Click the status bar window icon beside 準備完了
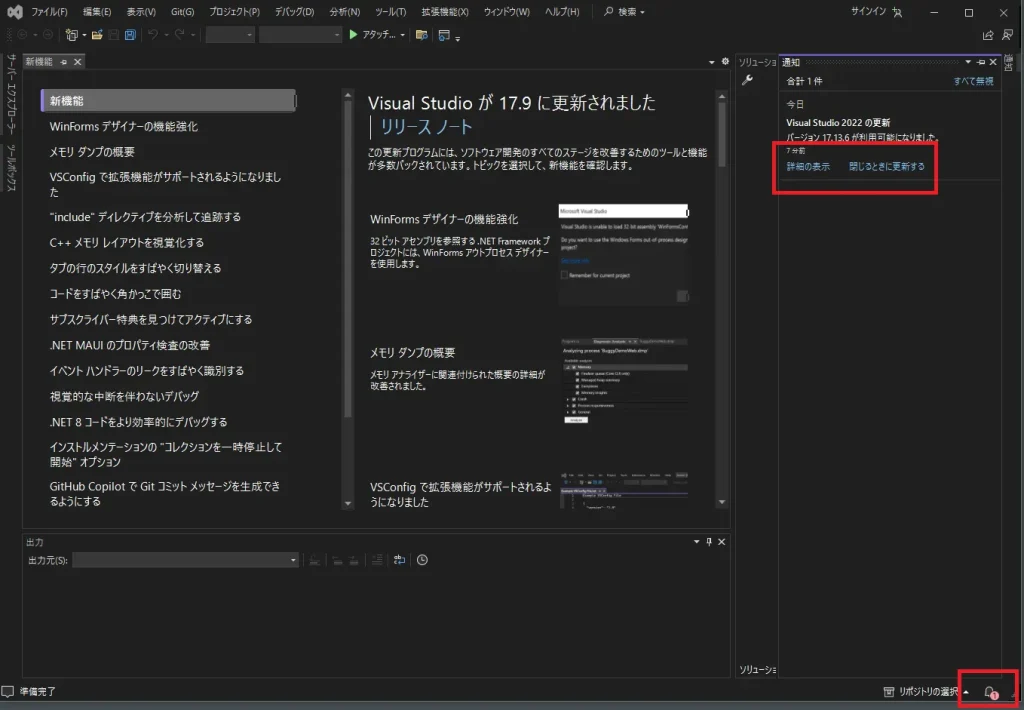The image size is (1024, 710). click(8, 691)
